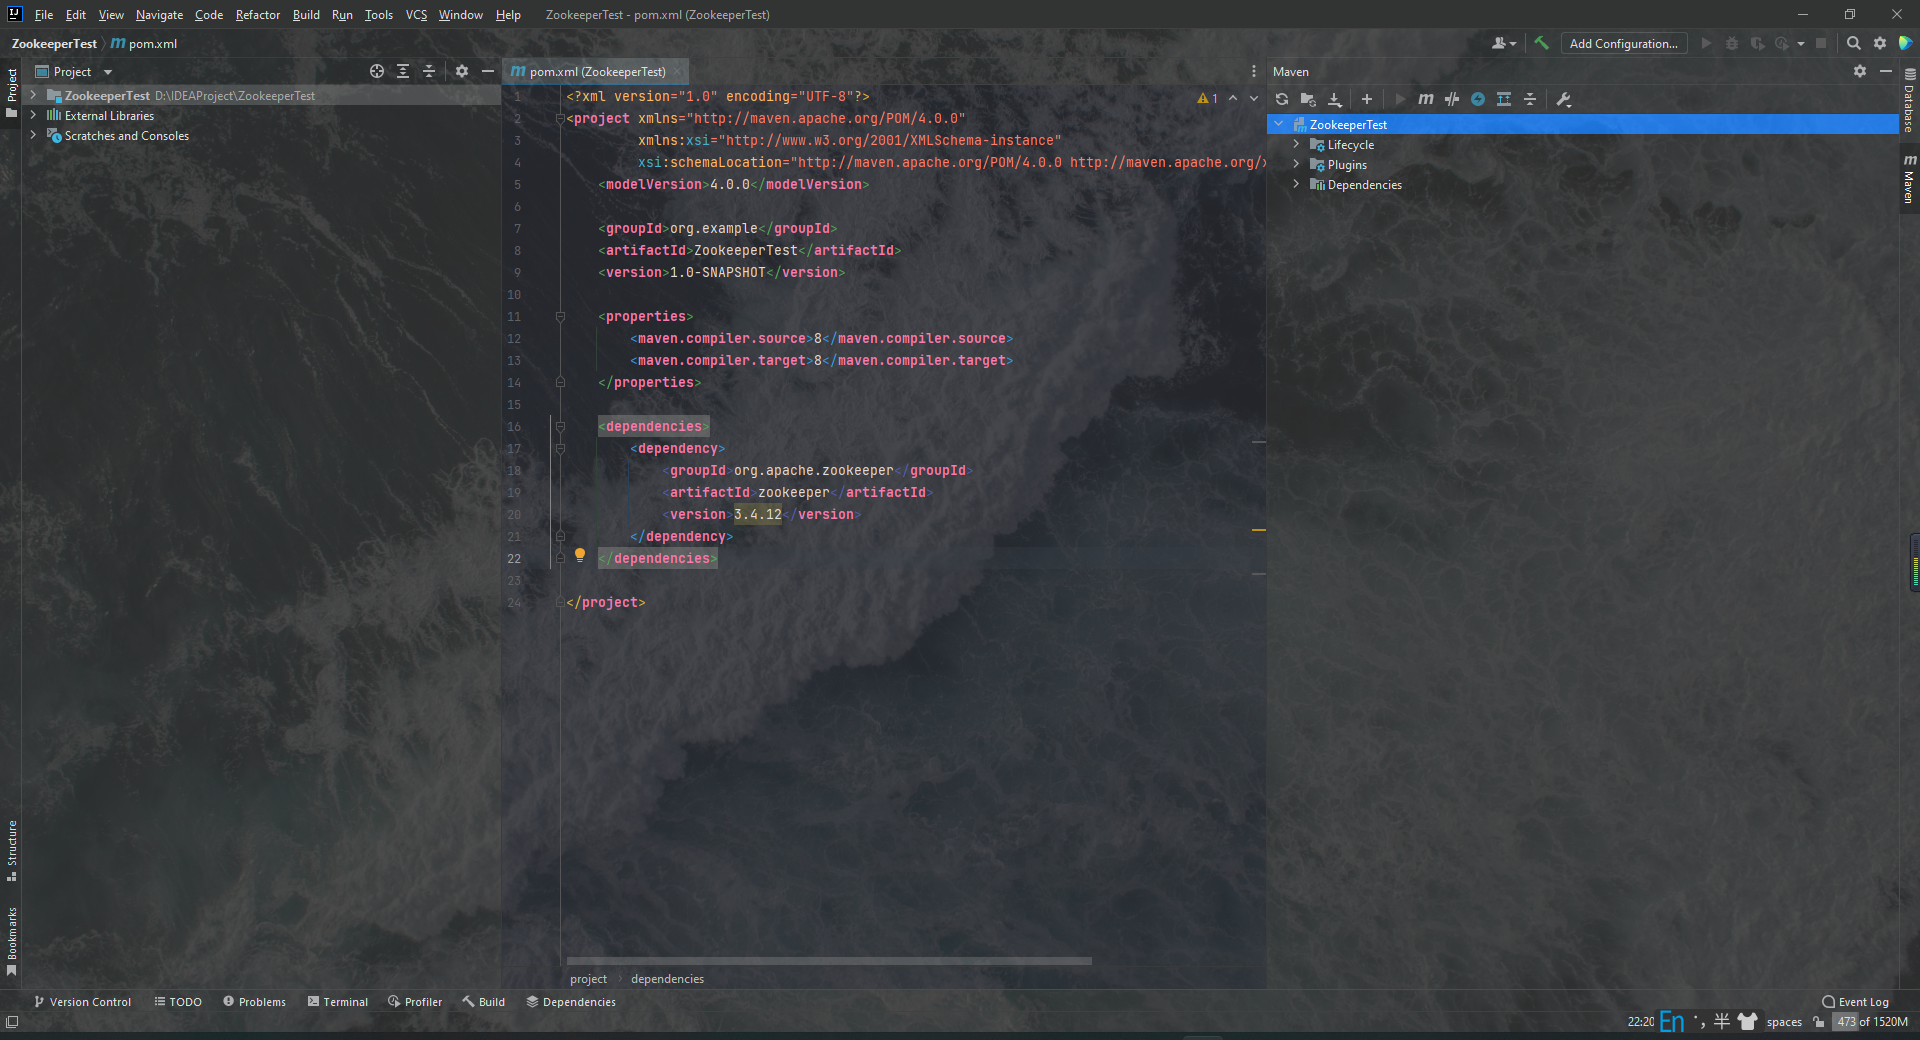The image size is (1920, 1040).
Task: Open the Event Log
Action: coord(1856,1001)
